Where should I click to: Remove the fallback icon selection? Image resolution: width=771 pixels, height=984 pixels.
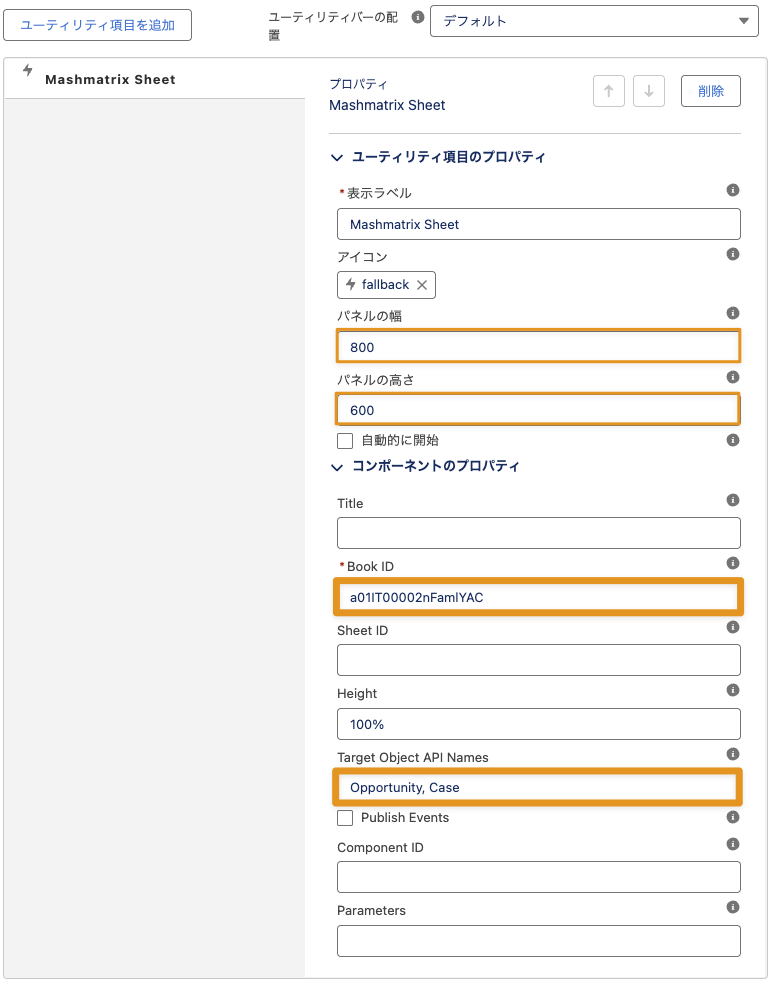tap(422, 285)
